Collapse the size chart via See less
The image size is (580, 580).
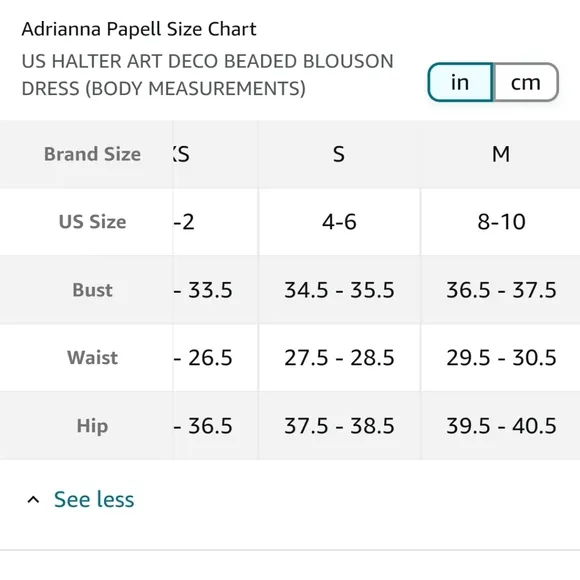coord(94,499)
